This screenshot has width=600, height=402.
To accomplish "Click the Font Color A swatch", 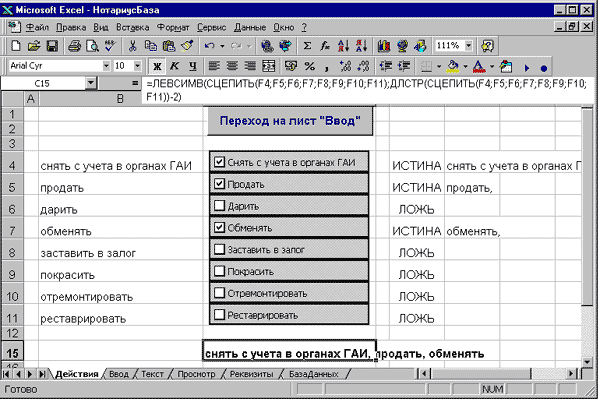I will [x=479, y=67].
